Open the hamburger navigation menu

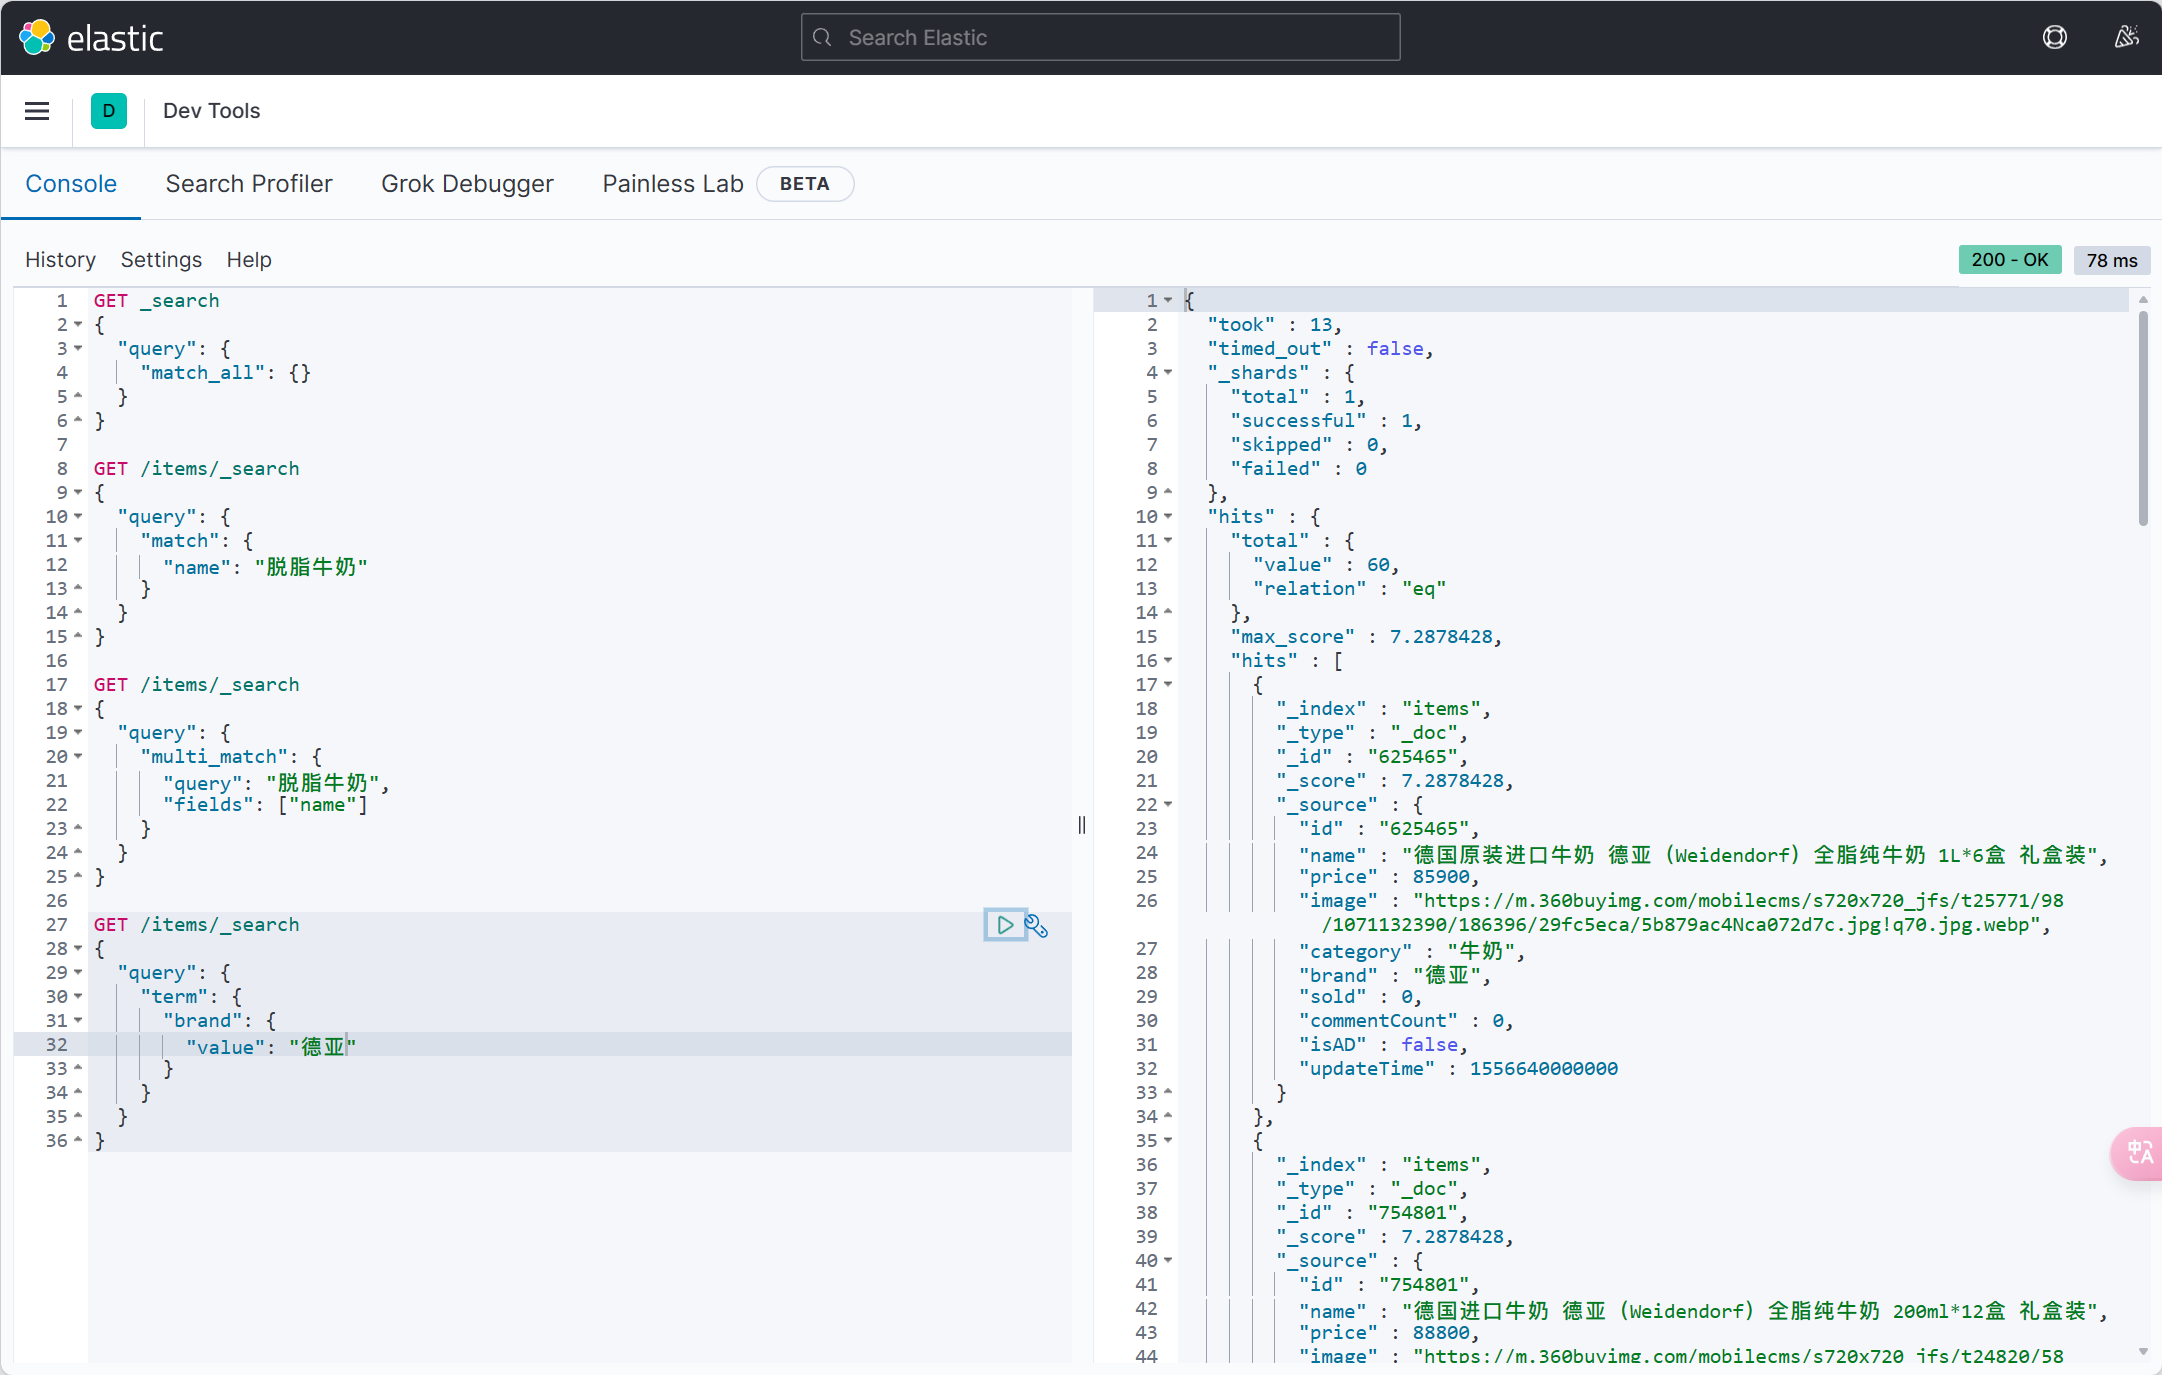[x=37, y=111]
